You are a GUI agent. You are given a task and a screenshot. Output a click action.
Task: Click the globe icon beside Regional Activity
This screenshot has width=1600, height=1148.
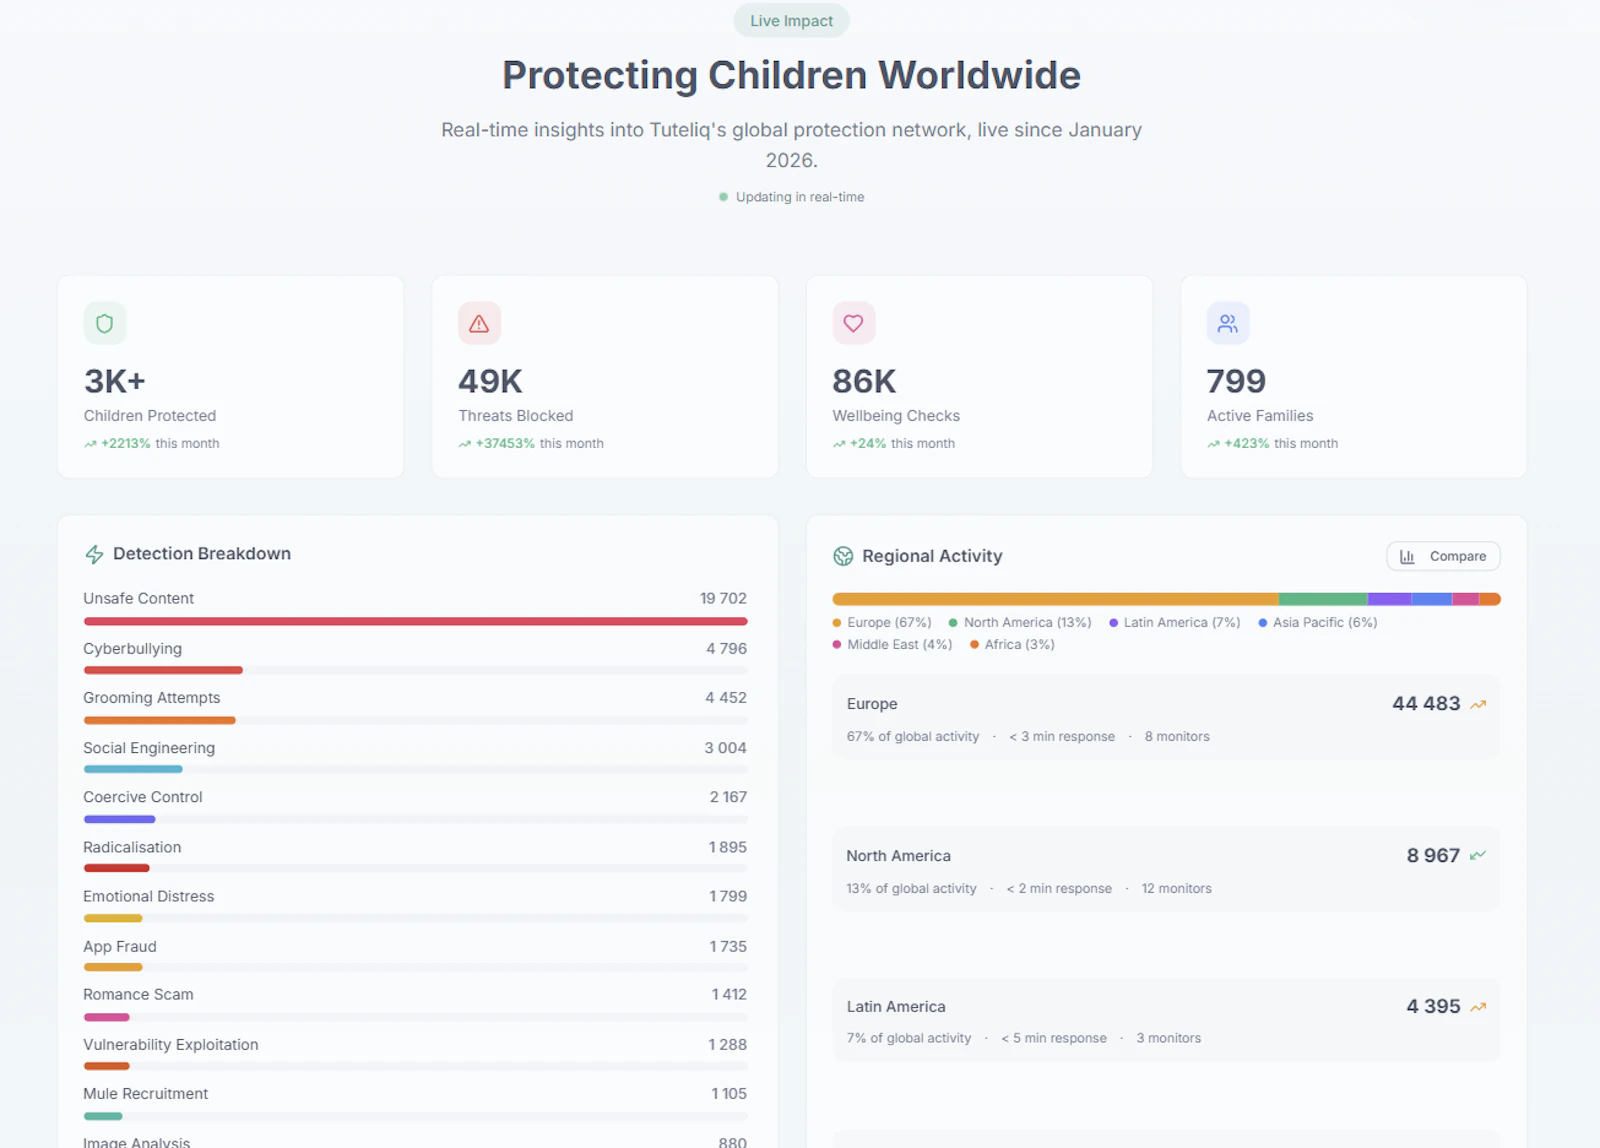click(843, 556)
